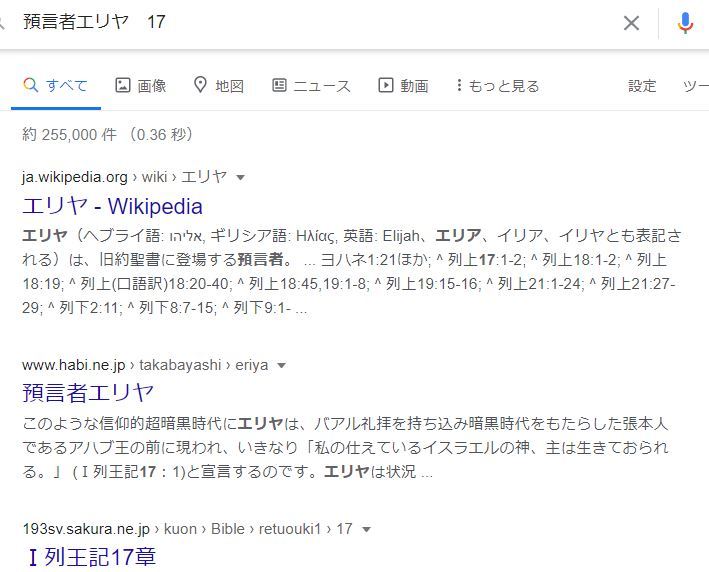Expand options arrow next to www.habi.ne.jp URL
Image resolution: width=709 pixels, height=572 pixels.
tap(281, 365)
